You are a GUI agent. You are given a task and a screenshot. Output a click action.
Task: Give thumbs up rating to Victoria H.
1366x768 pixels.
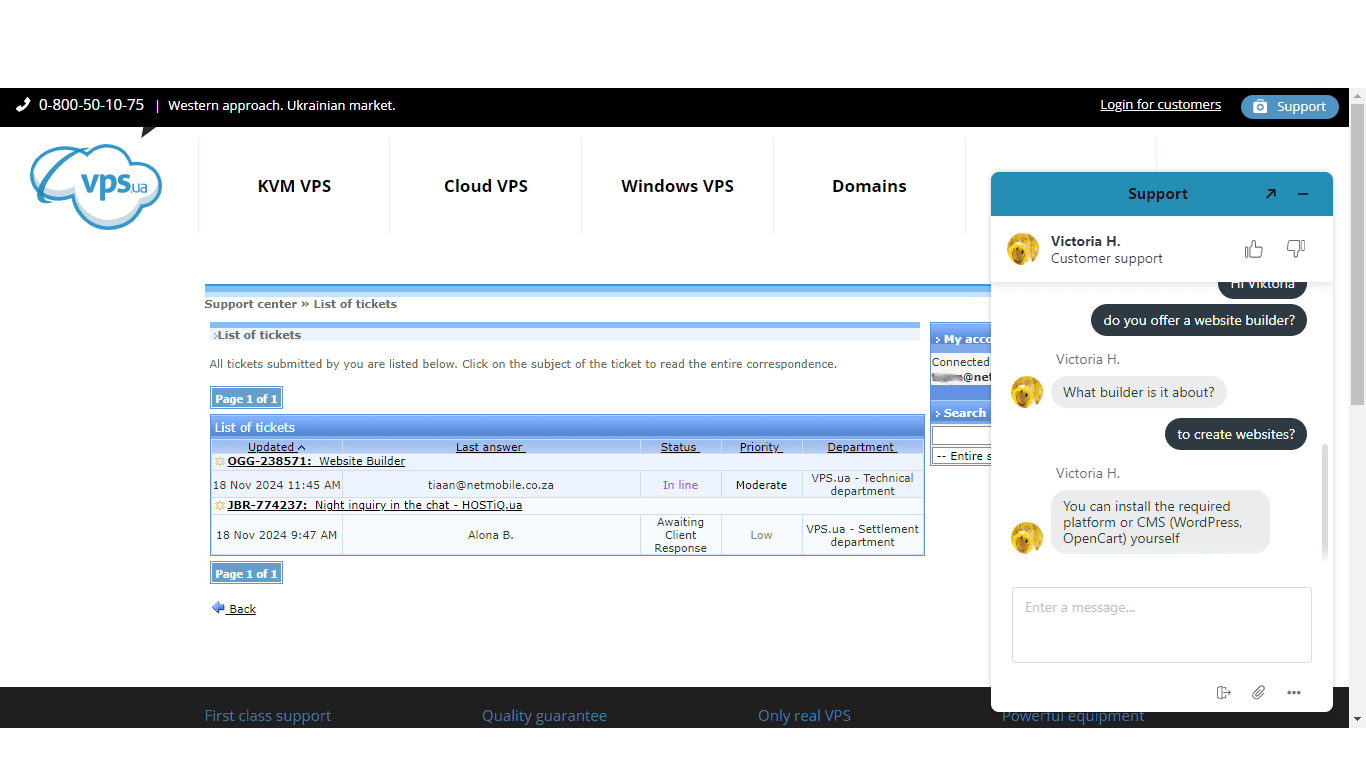1254,249
